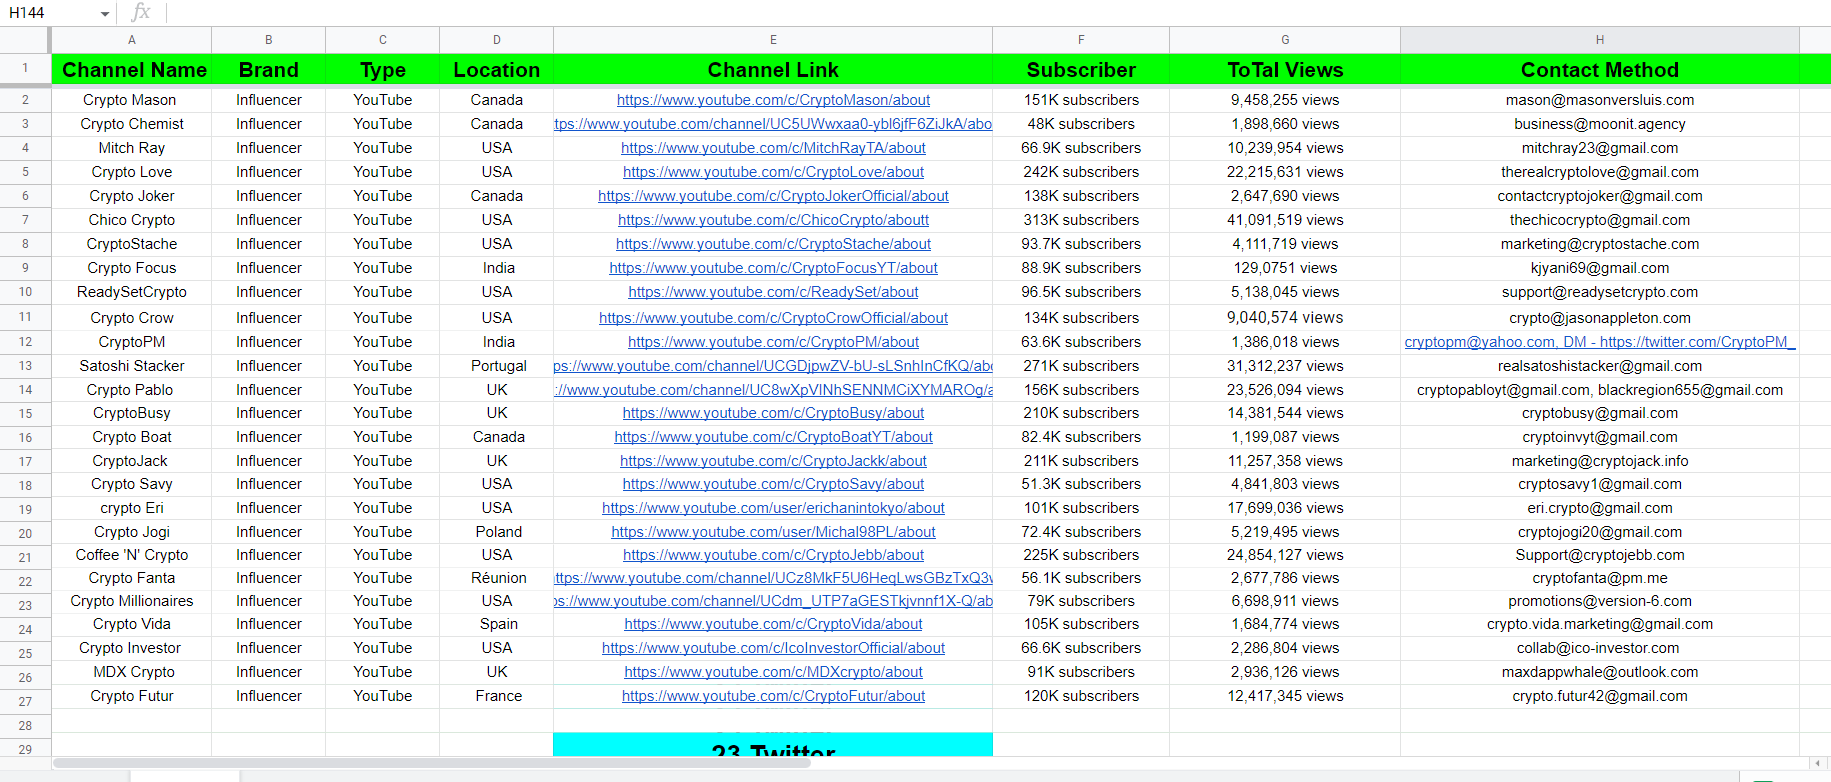The width and height of the screenshot is (1831, 782).
Task: Select column E header
Action: 773,40
